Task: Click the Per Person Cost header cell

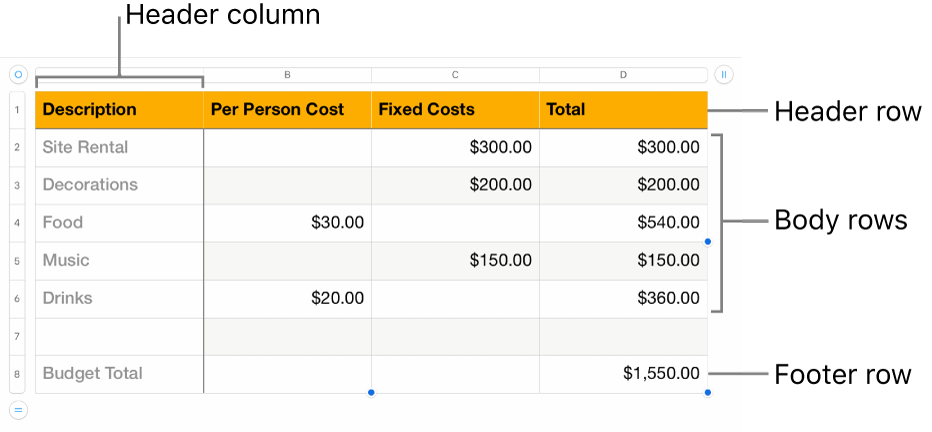Action: [x=287, y=110]
